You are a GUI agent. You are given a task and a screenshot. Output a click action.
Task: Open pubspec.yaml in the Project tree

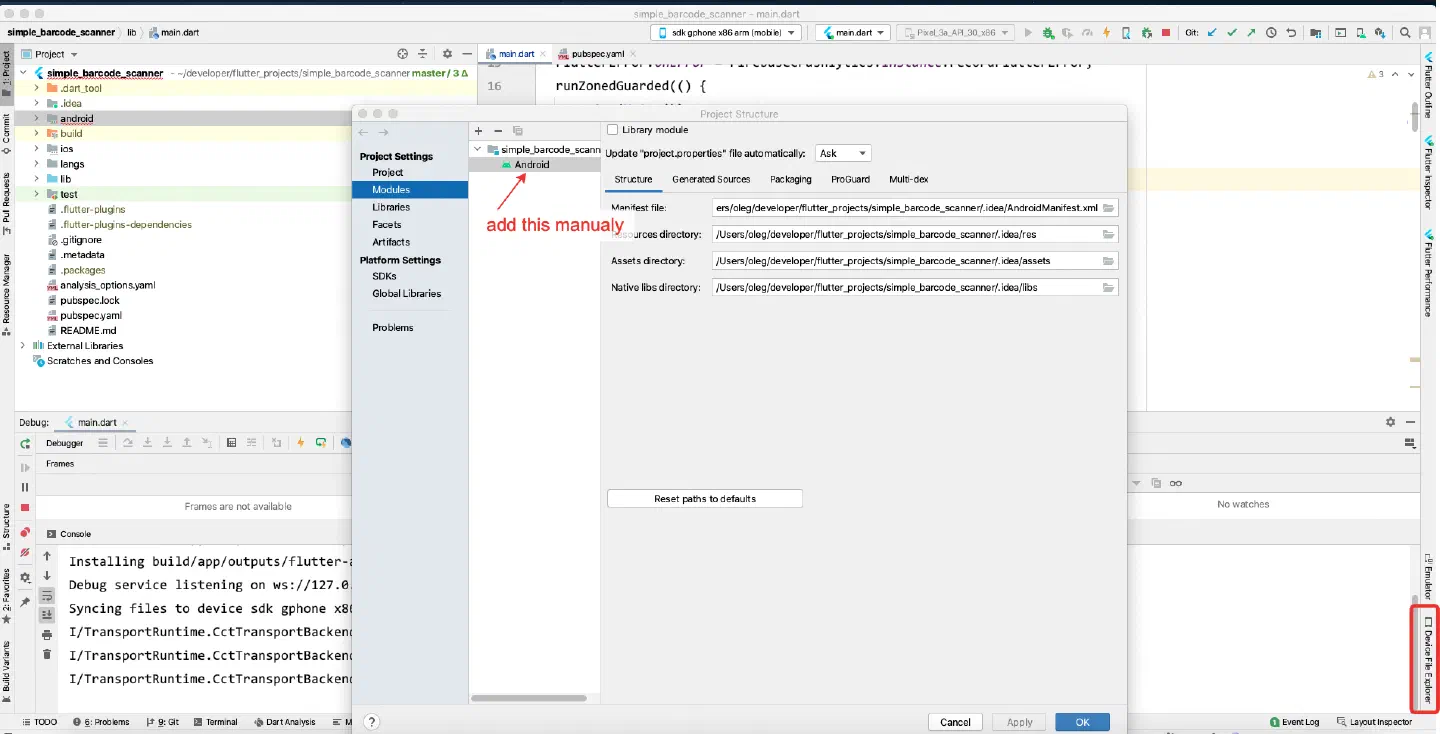(90, 315)
